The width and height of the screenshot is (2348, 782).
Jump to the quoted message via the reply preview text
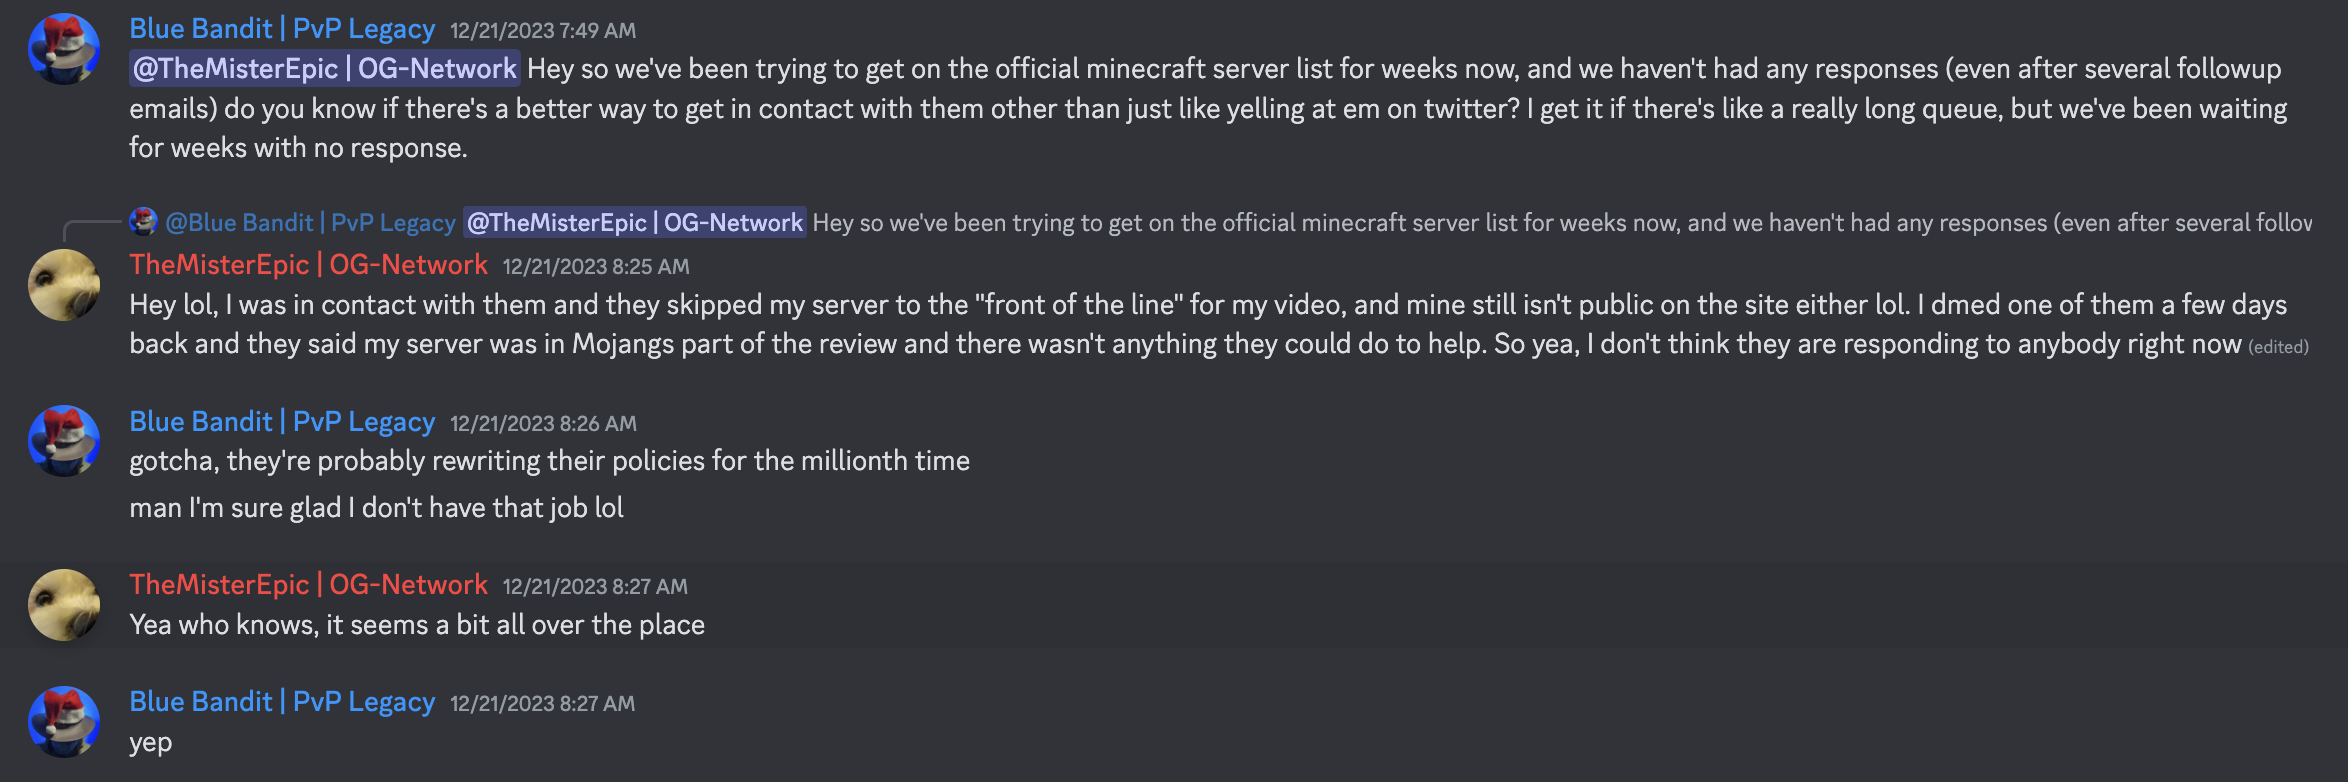(1400, 222)
